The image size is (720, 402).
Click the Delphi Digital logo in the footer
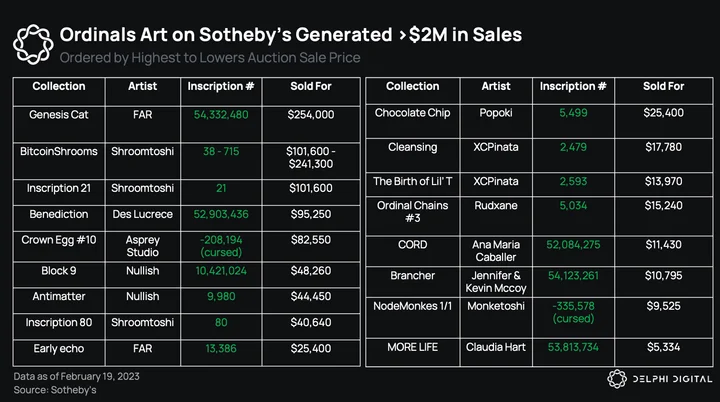659,379
